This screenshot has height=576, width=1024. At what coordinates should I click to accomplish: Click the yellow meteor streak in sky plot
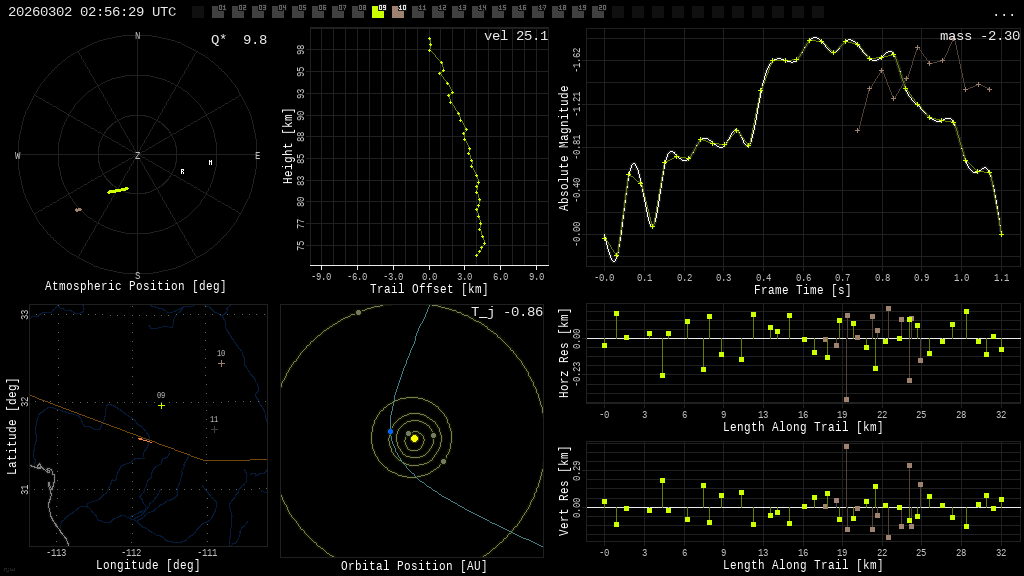(118, 190)
